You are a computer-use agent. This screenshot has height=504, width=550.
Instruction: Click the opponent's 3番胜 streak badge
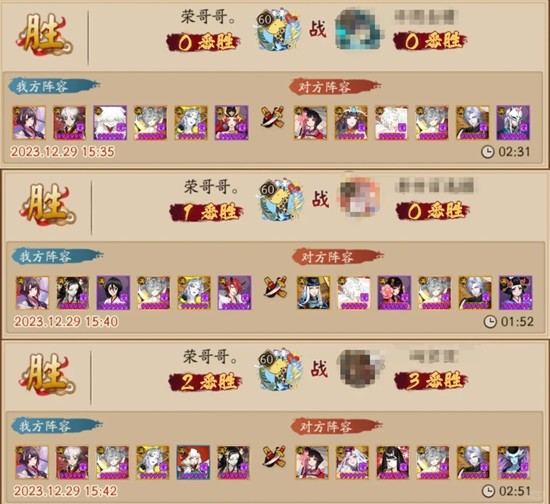tap(431, 381)
